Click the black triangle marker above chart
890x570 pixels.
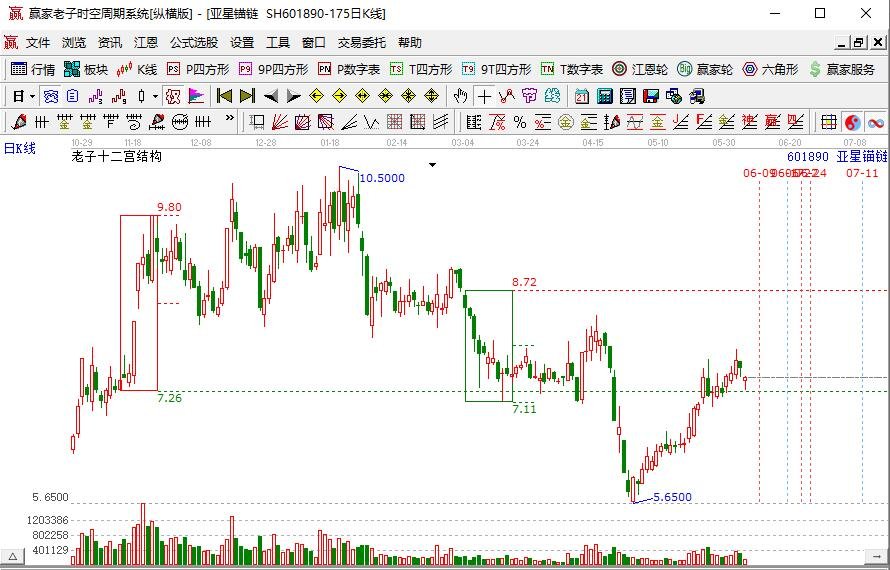point(433,165)
